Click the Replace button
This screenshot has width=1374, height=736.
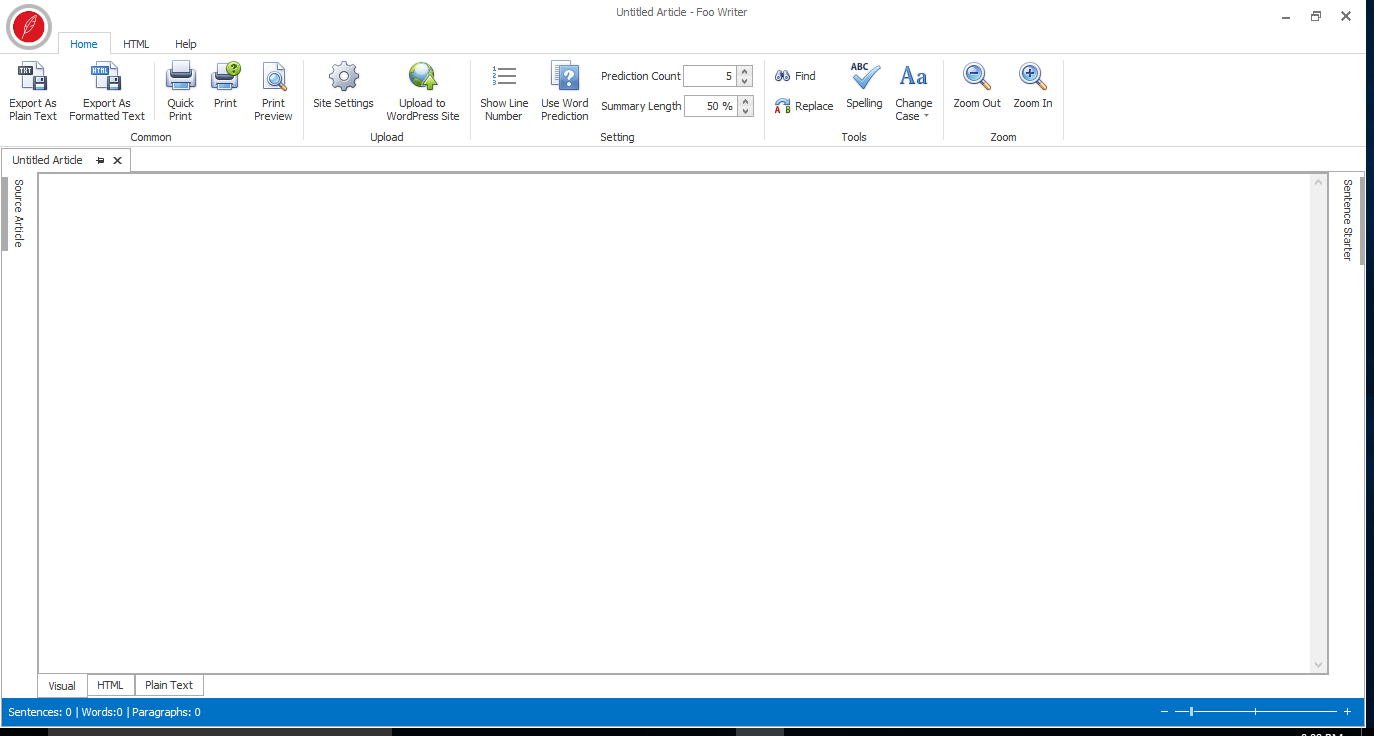coord(803,105)
